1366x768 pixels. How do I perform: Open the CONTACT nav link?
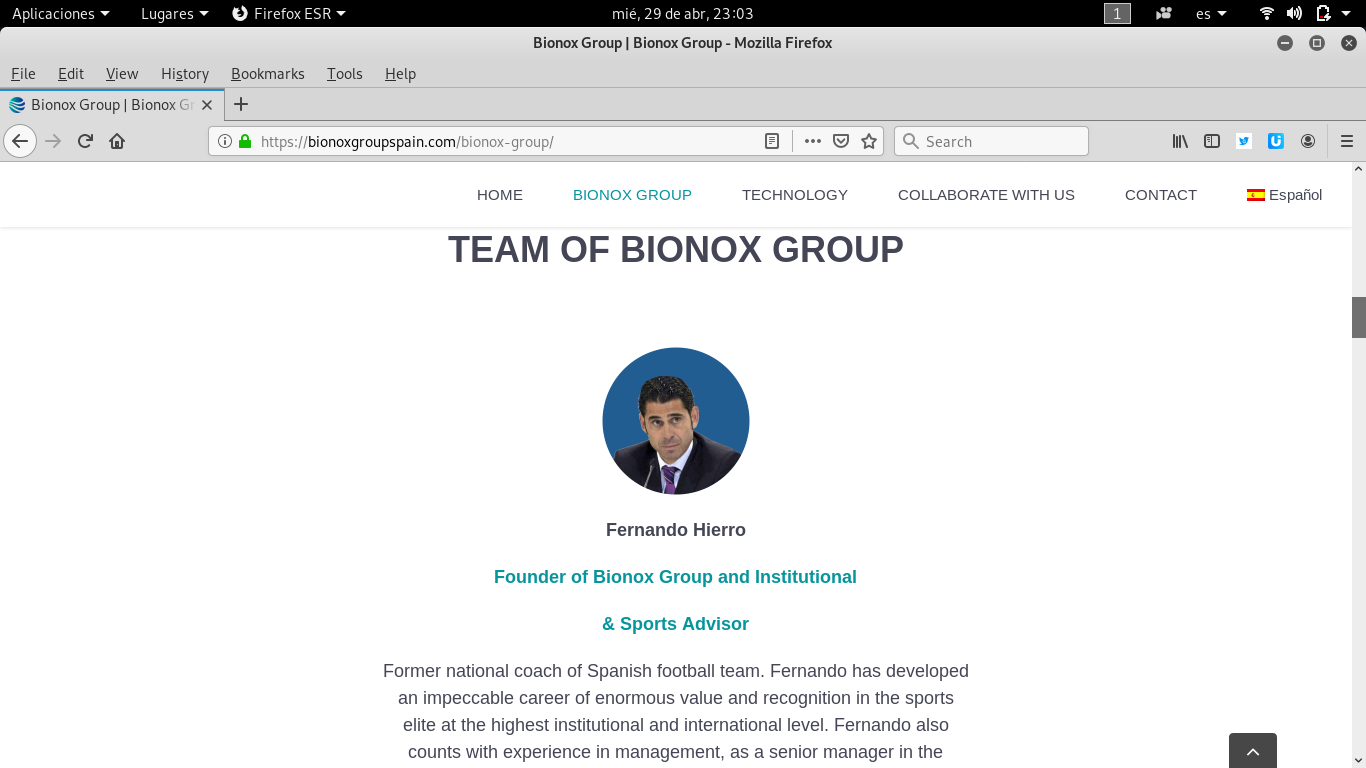1161,195
